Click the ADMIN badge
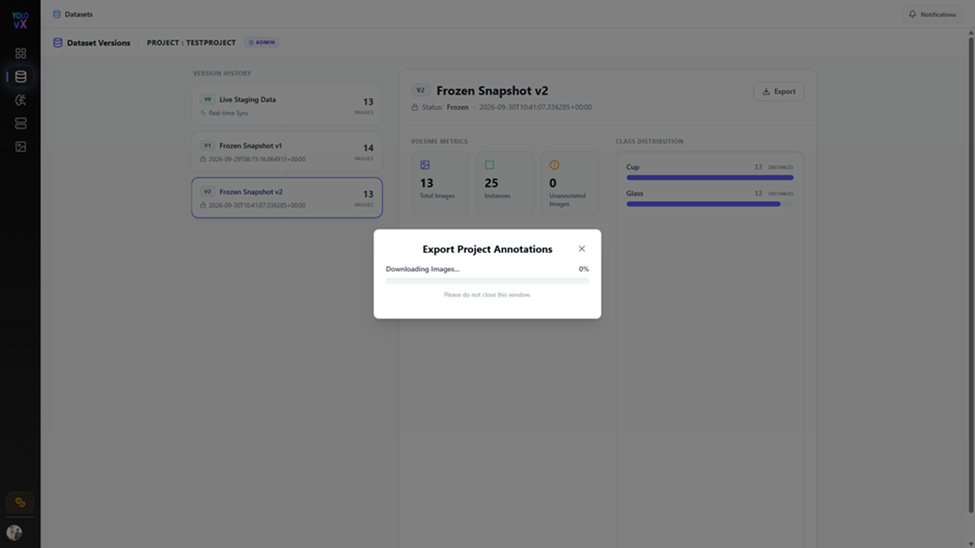The image size is (975, 548). (x=262, y=42)
